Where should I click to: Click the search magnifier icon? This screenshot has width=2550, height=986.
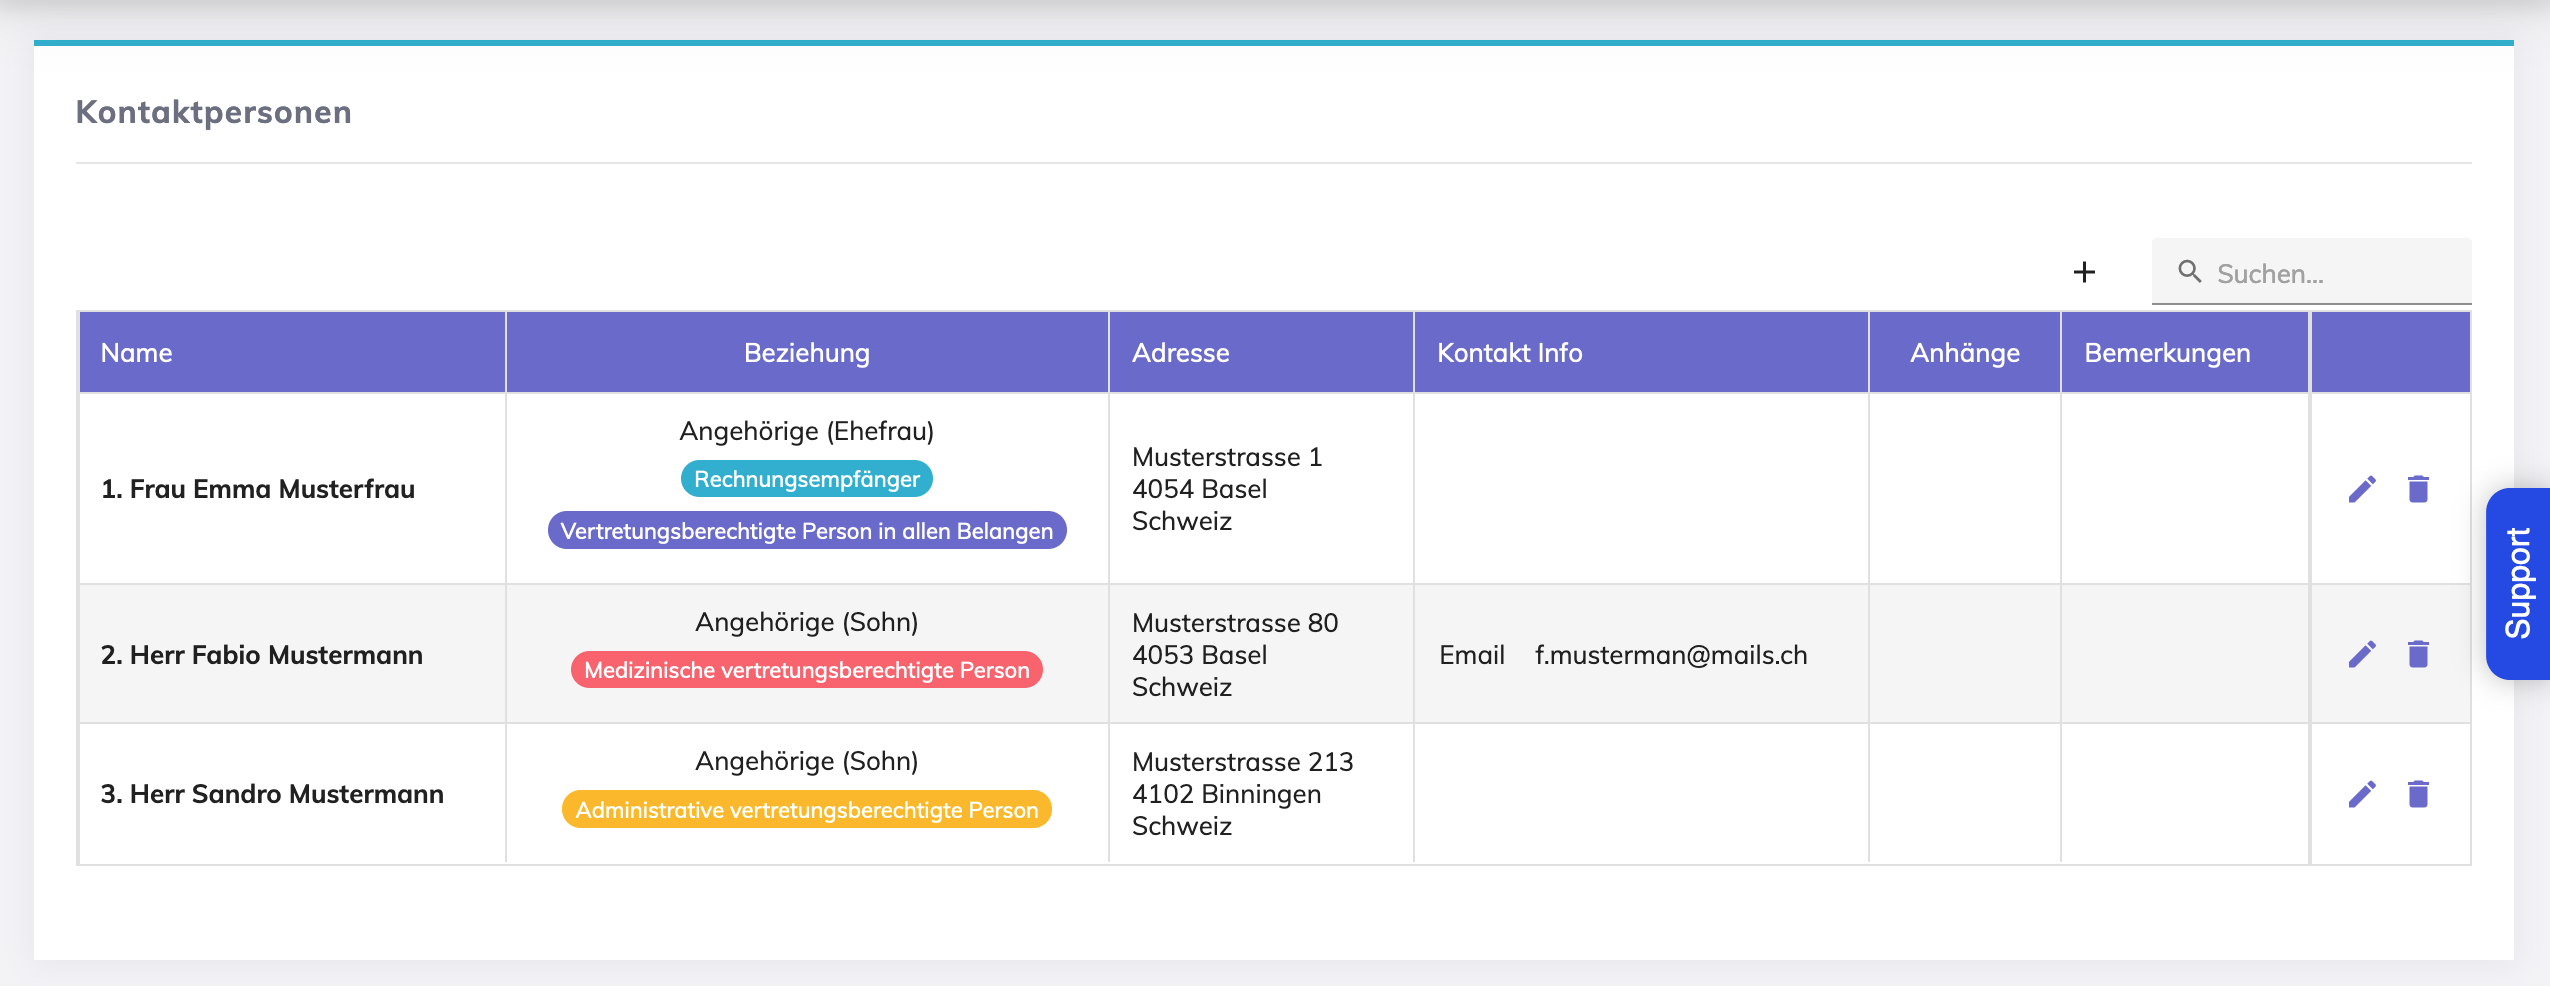(2189, 271)
